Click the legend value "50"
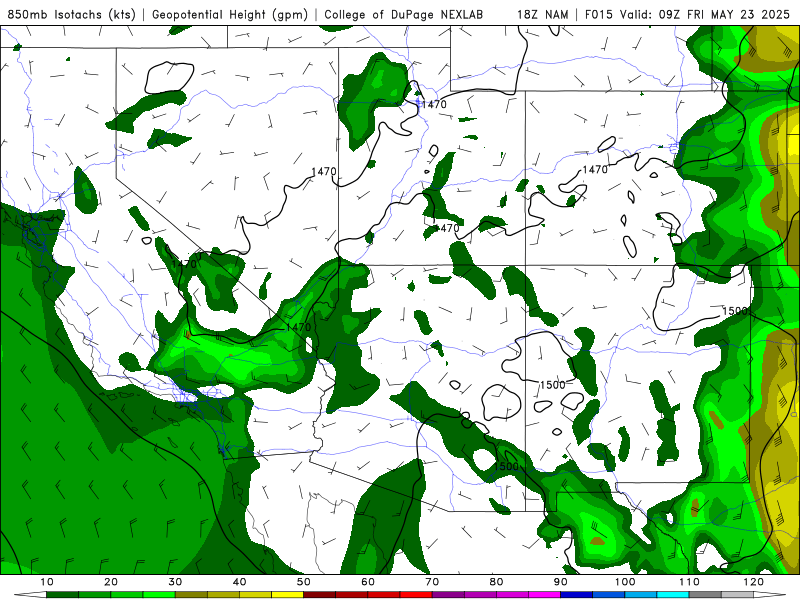 tap(304, 582)
